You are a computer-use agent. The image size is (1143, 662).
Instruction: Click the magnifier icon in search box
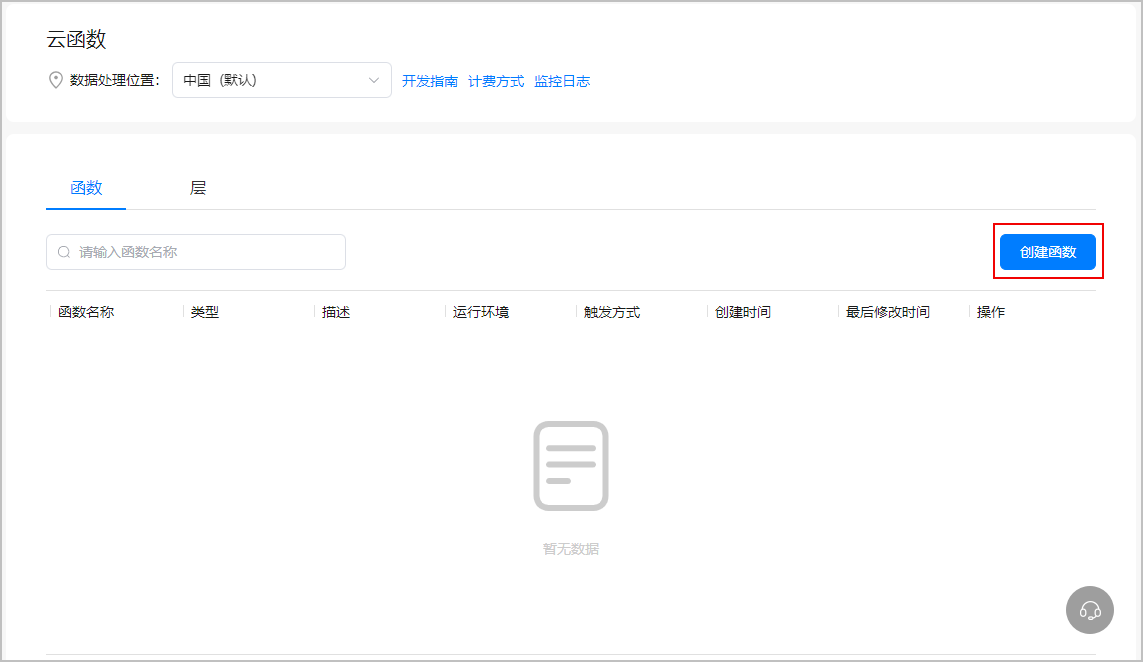[64, 252]
